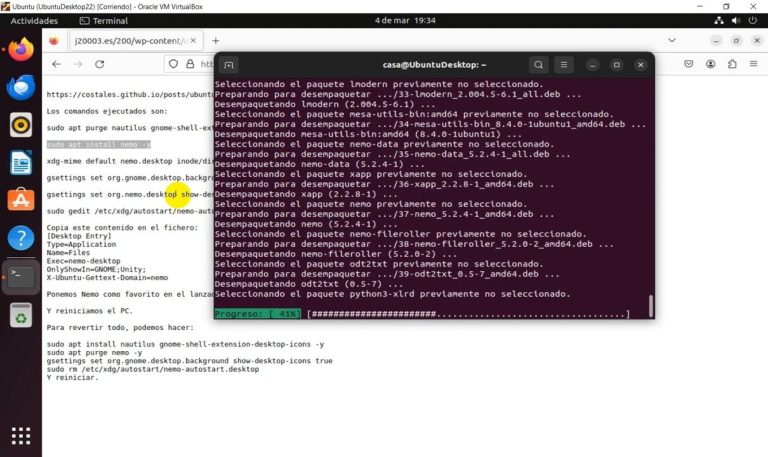Image resolution: width=768 pixels, height=457 pixels.
Task: Open Ubuntu Software store icon
Action: tap(21, 200)
